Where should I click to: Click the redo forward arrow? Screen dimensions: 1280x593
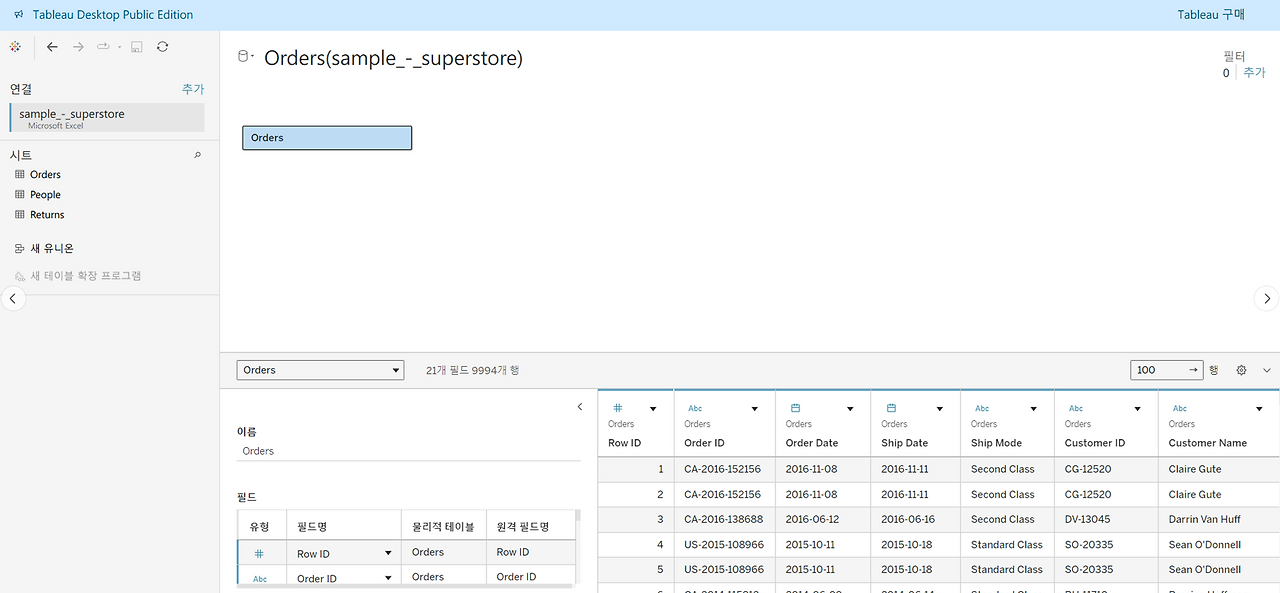(78, 47)
